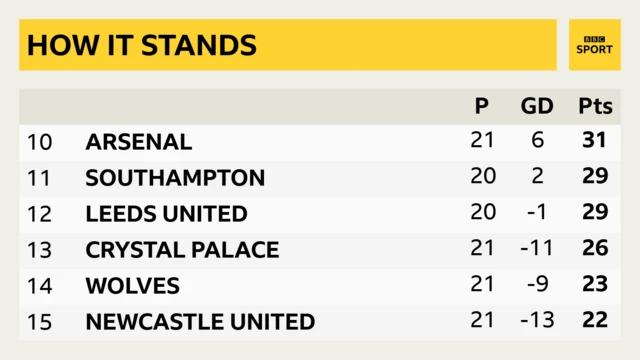Select the P column header
Image resolution: width=640 pixels, height=360 pixels.
click(482, 106)
